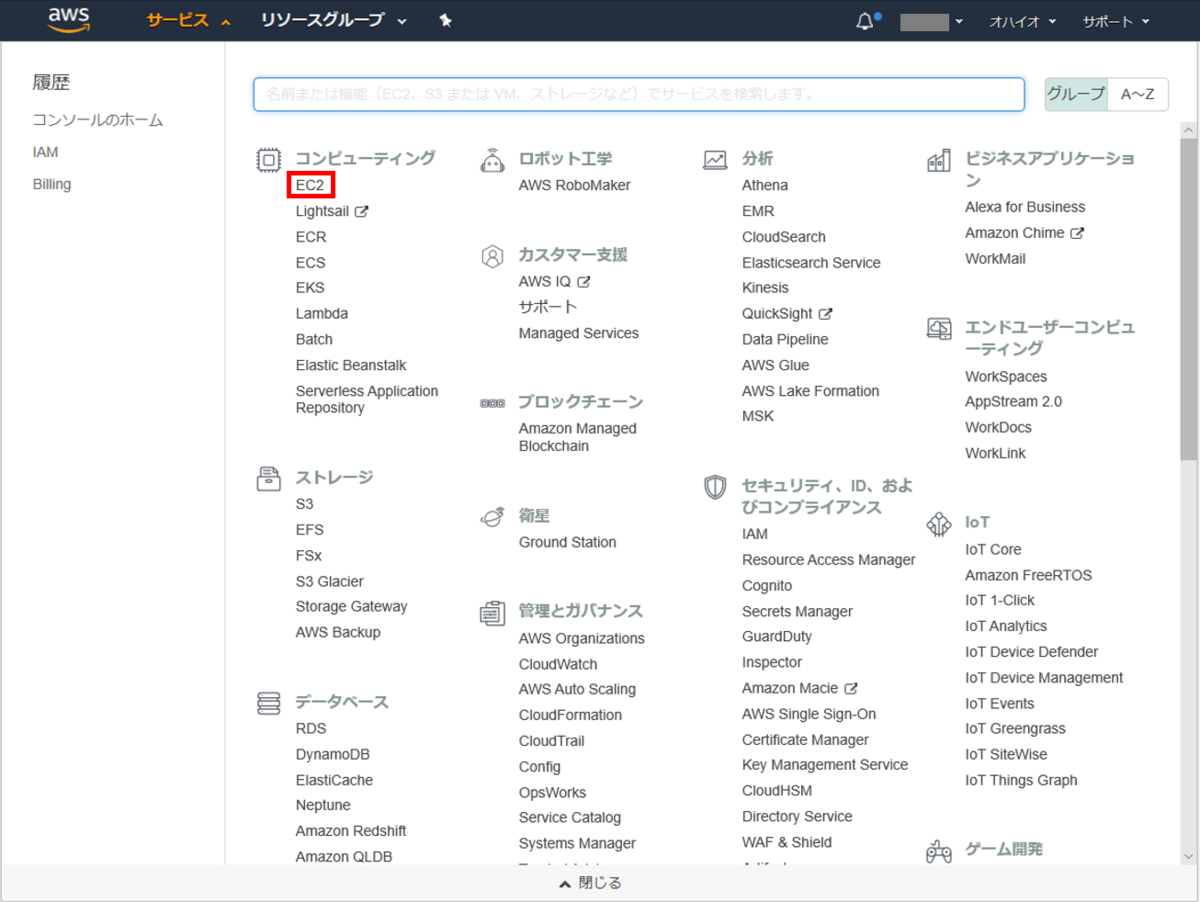Switch service view to A〜Z
Image resolution: width=1200 pixels, height=902 pixels.
pos(1138,94)
